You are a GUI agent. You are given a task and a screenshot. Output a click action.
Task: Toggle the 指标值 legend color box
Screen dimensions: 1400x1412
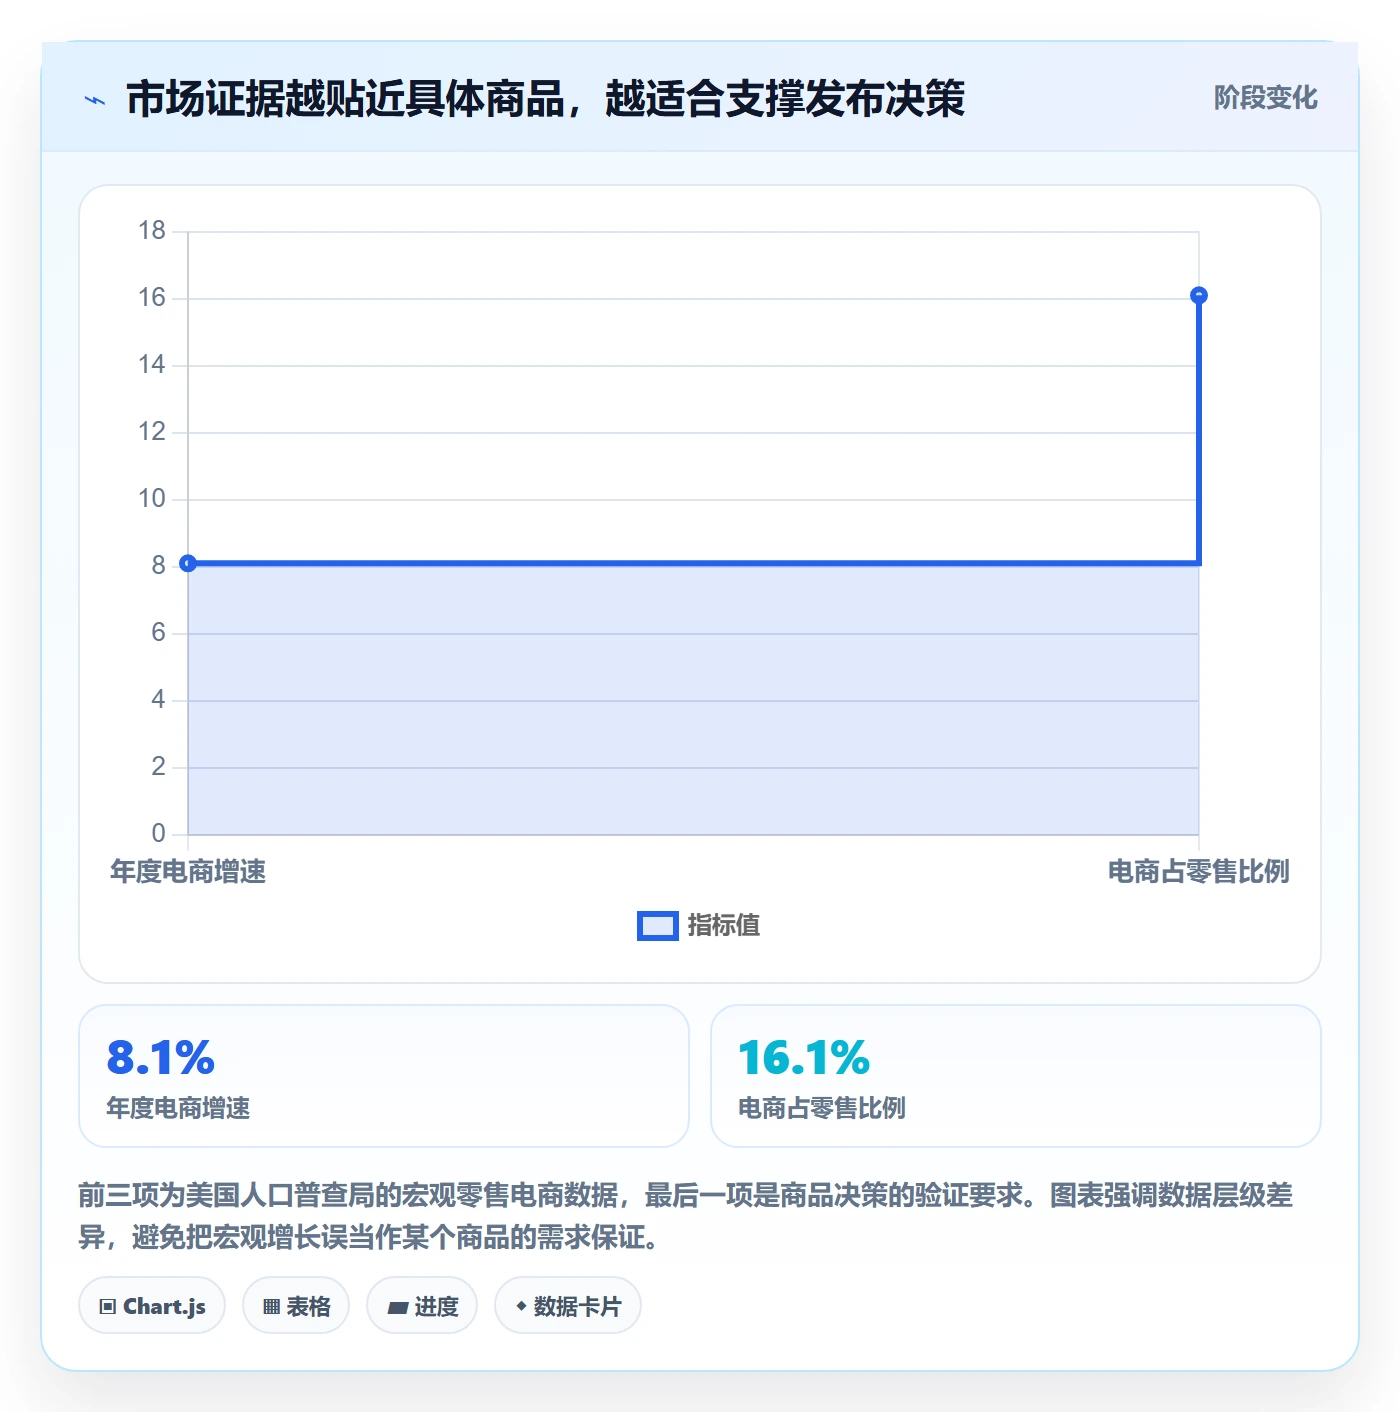pos(658,926)
